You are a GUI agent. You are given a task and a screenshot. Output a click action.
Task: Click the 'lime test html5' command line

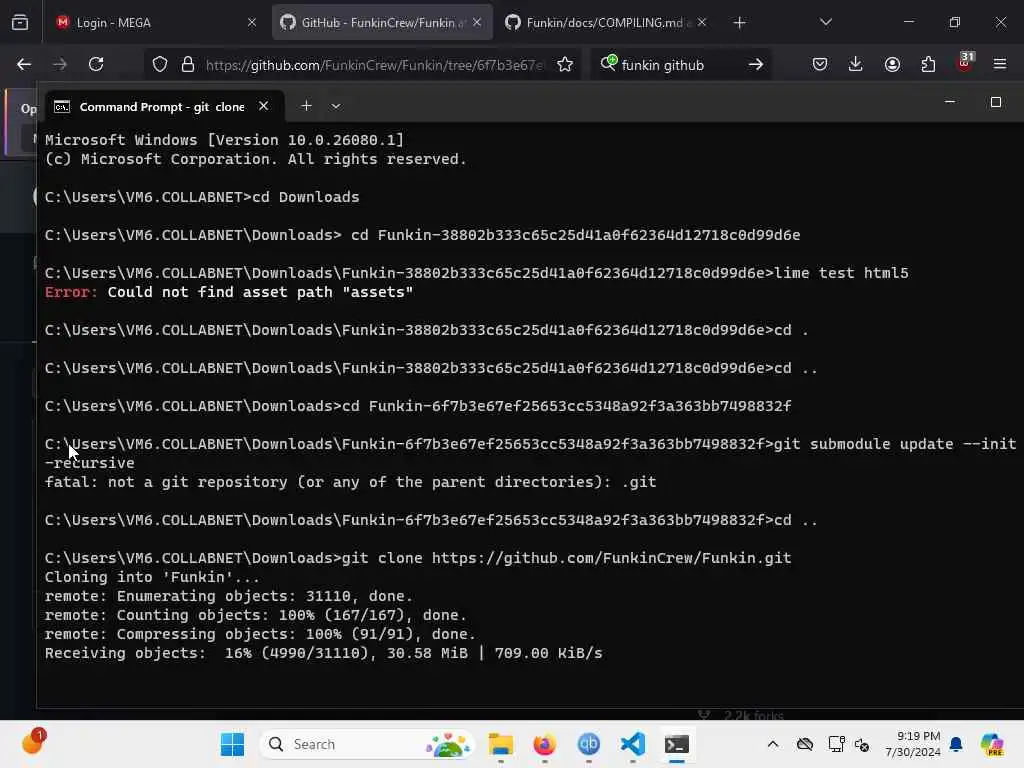point(477,273)
